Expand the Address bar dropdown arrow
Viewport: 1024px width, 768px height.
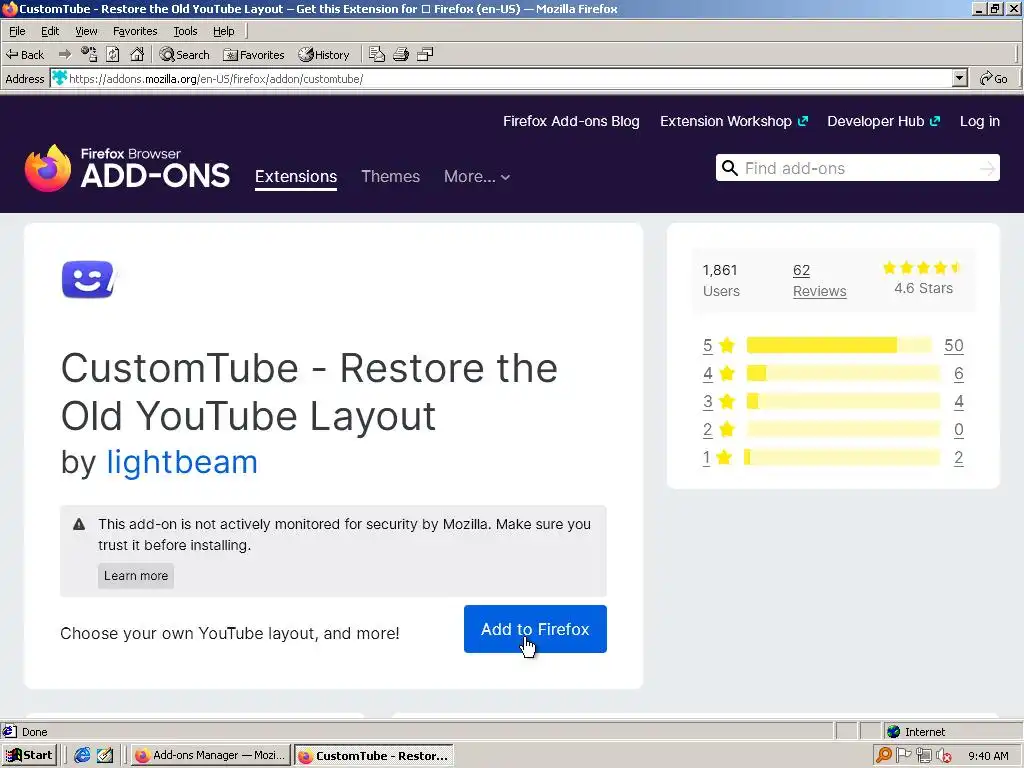coord(959,78)
